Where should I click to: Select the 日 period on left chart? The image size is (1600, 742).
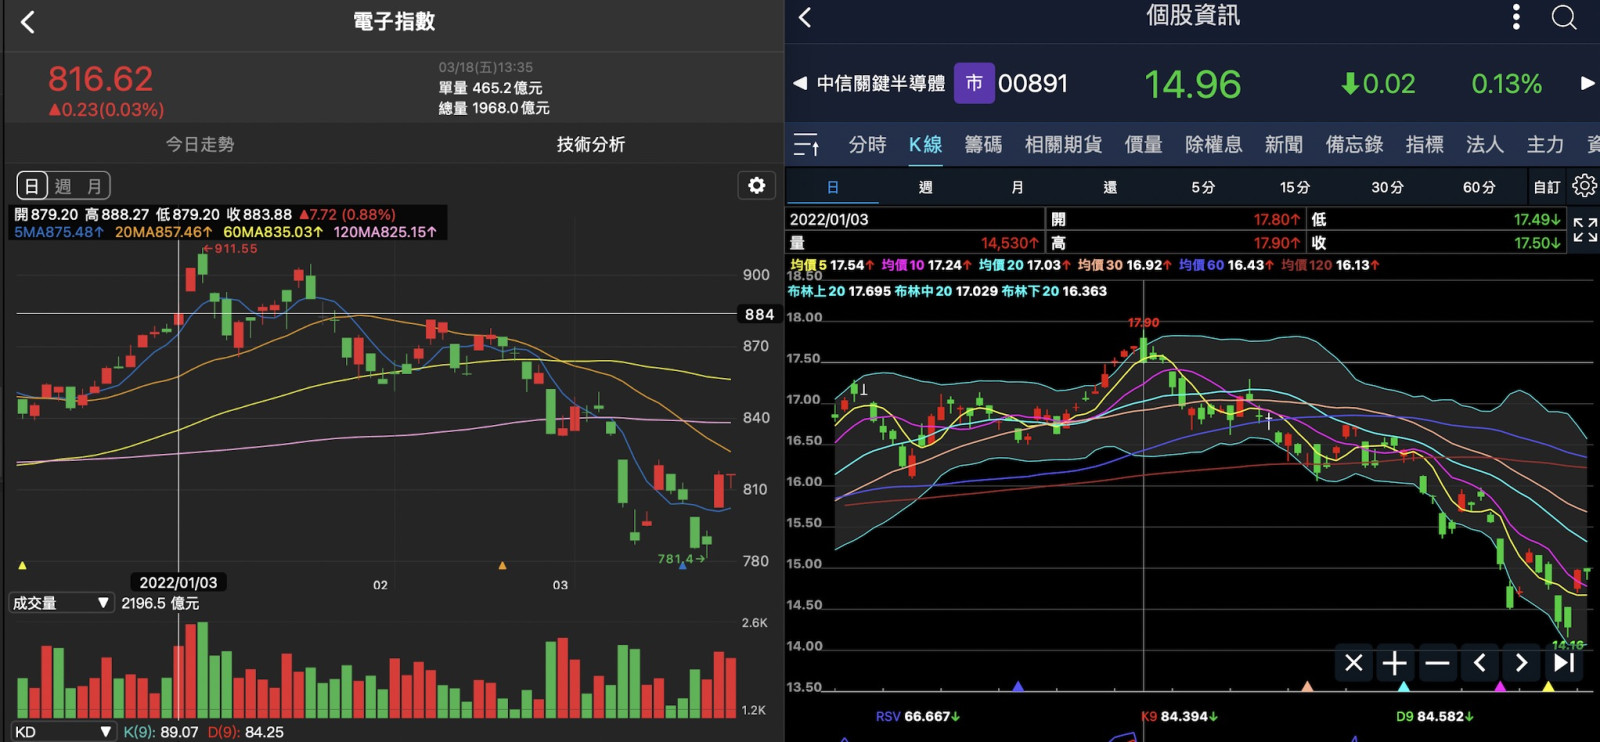tap(32, 186)
